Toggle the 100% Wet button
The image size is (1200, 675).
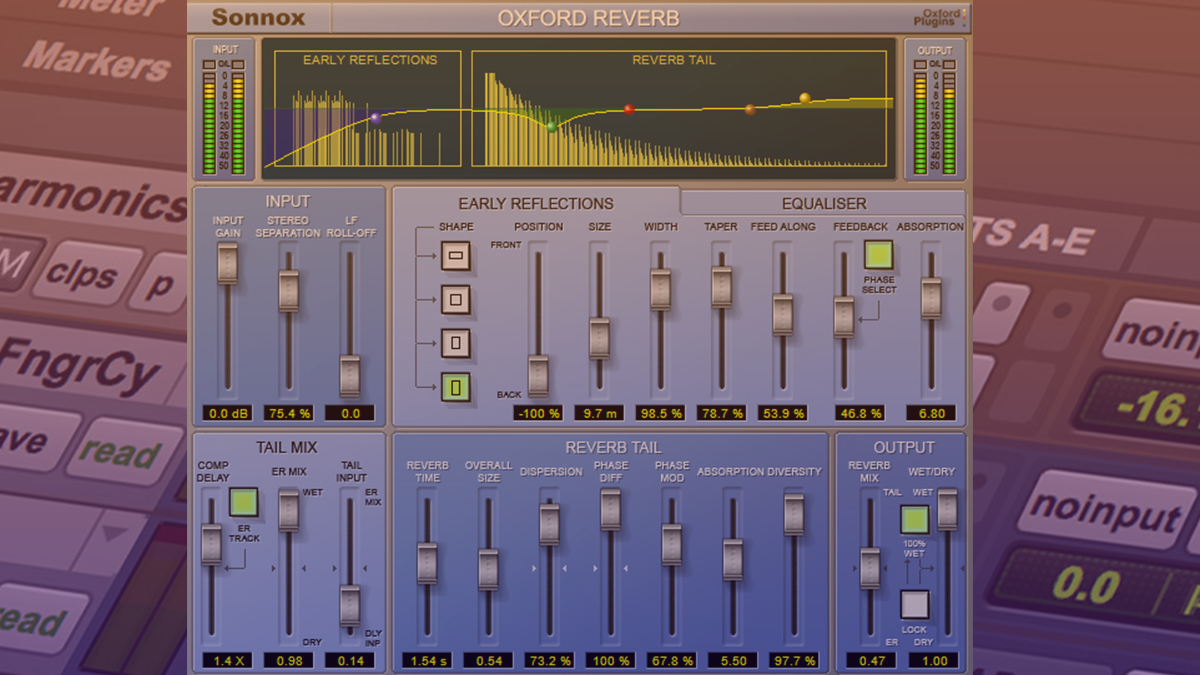pos(914,520)
